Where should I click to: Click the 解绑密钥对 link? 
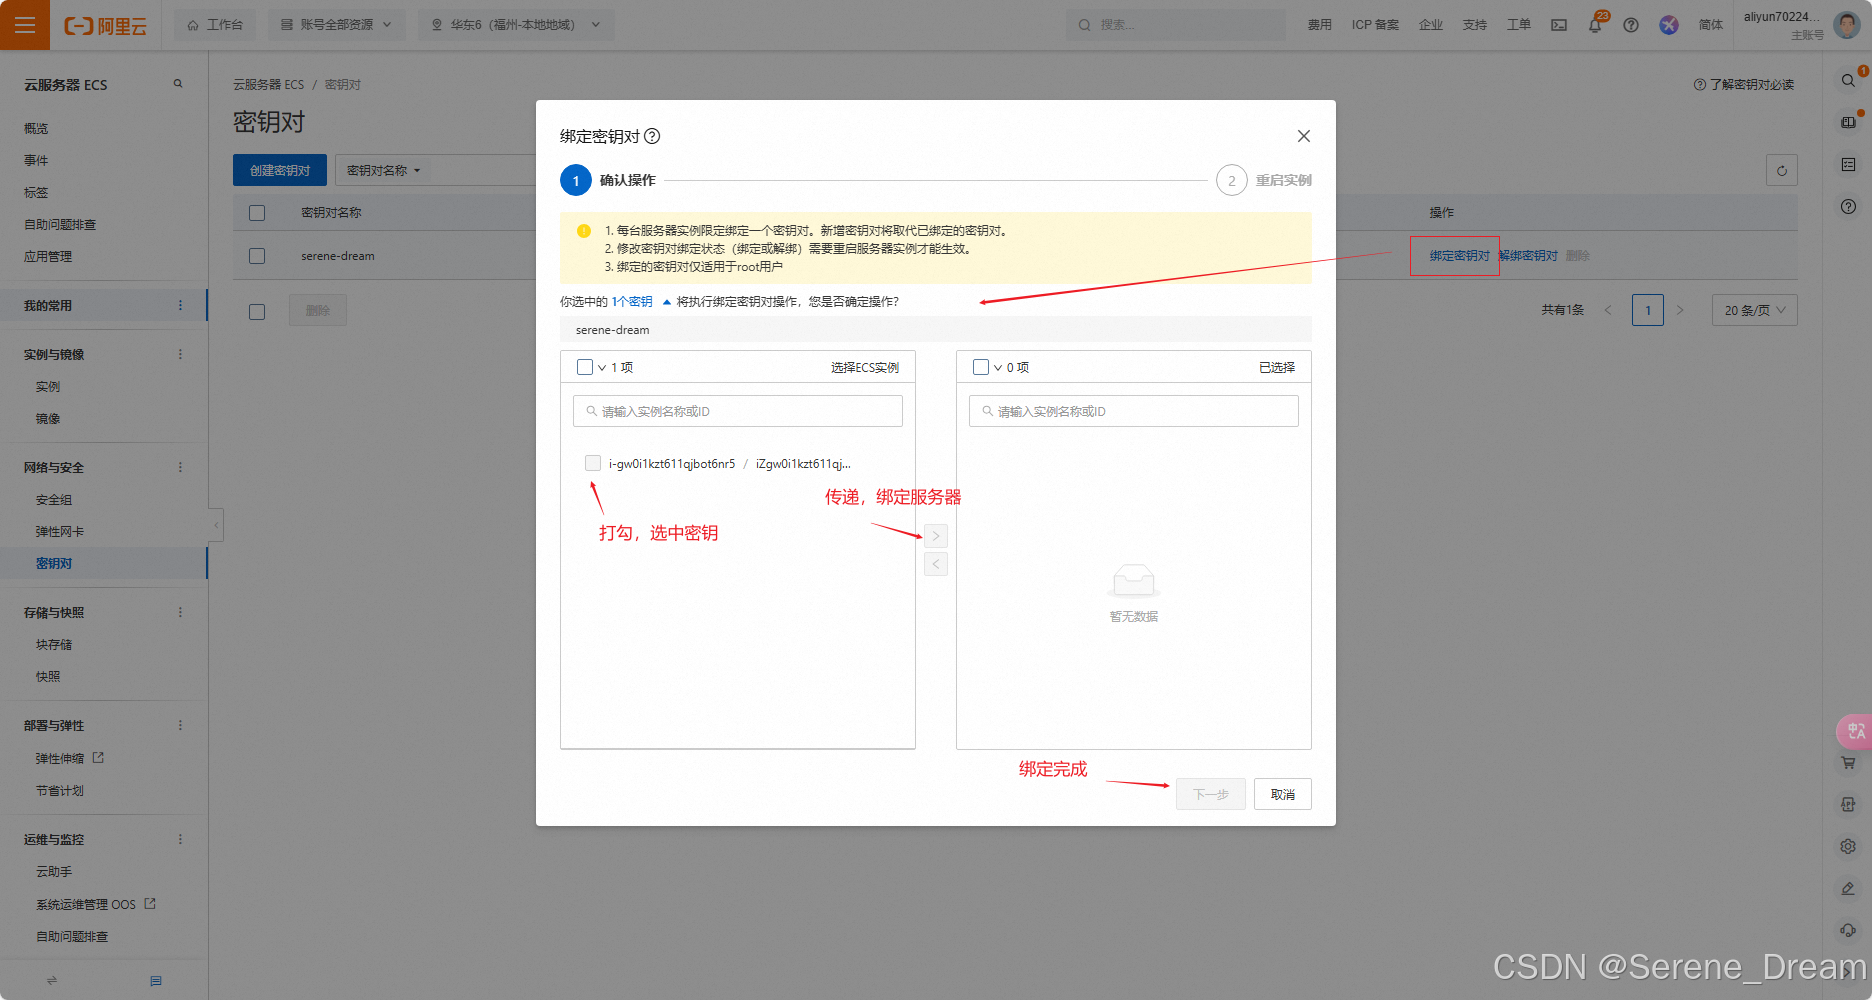[1528, 256]
